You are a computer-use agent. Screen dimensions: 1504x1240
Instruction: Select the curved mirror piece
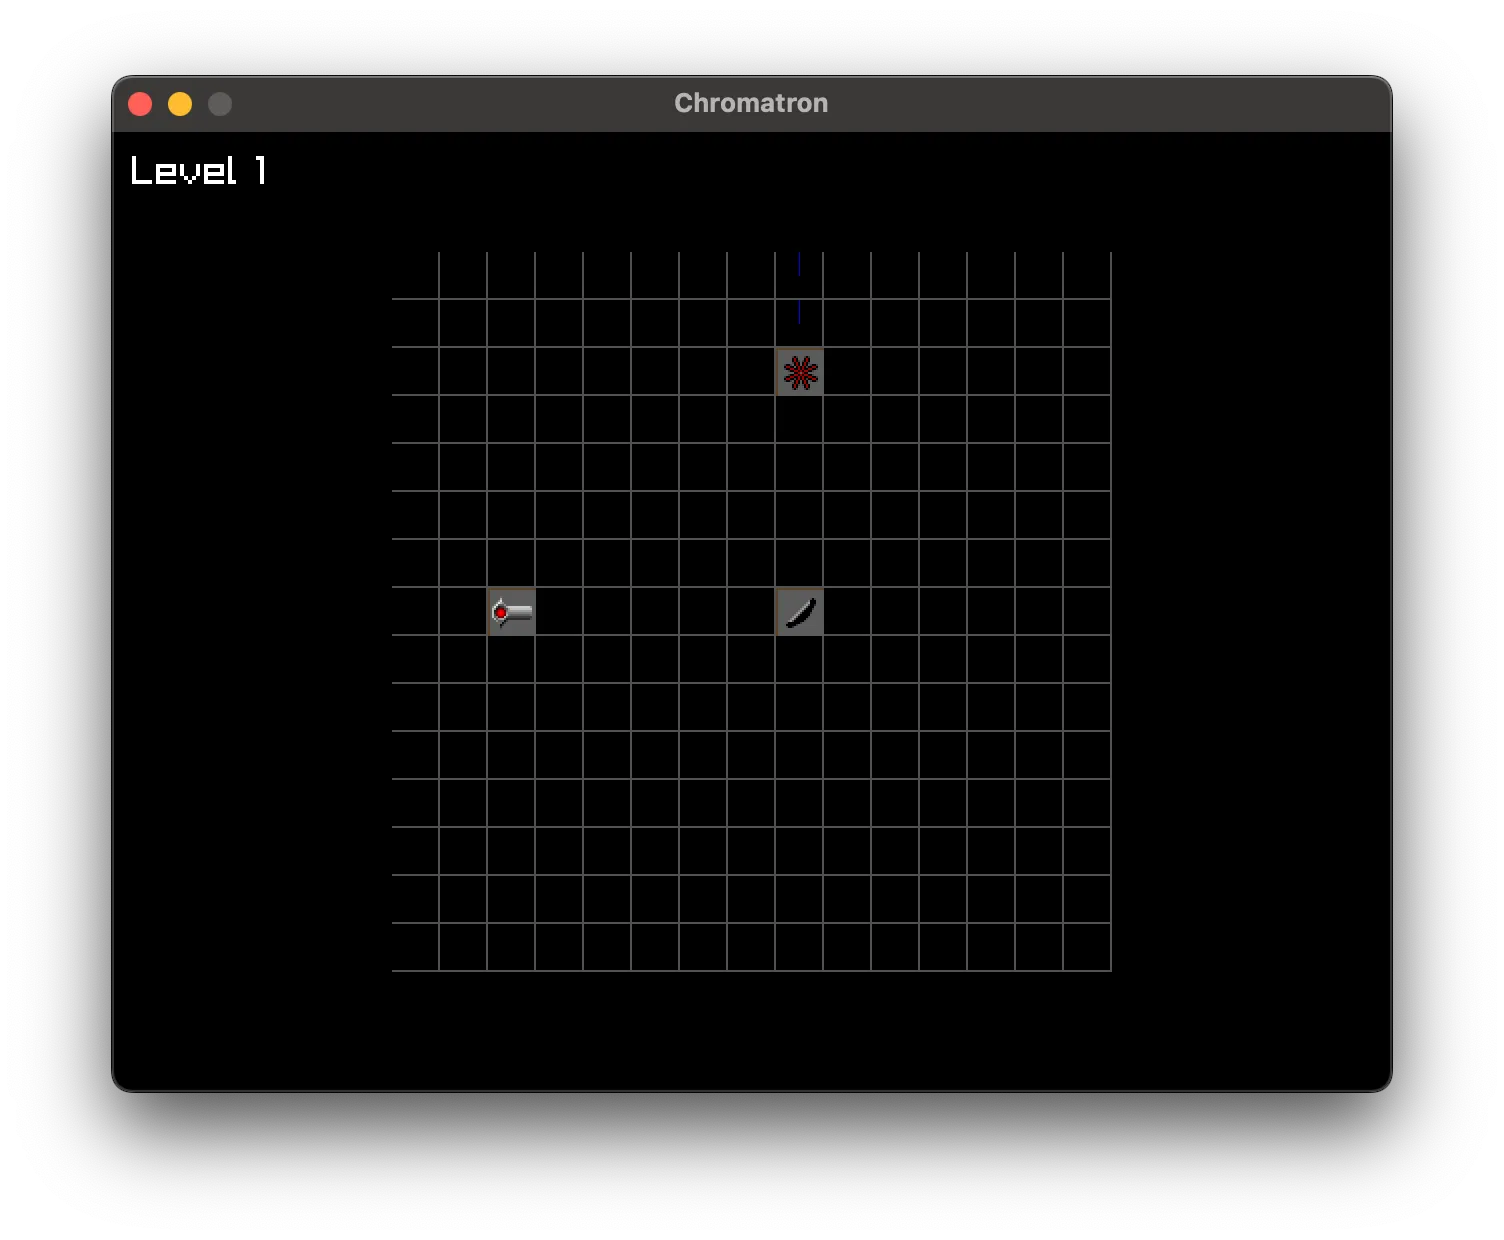[799, 611]
